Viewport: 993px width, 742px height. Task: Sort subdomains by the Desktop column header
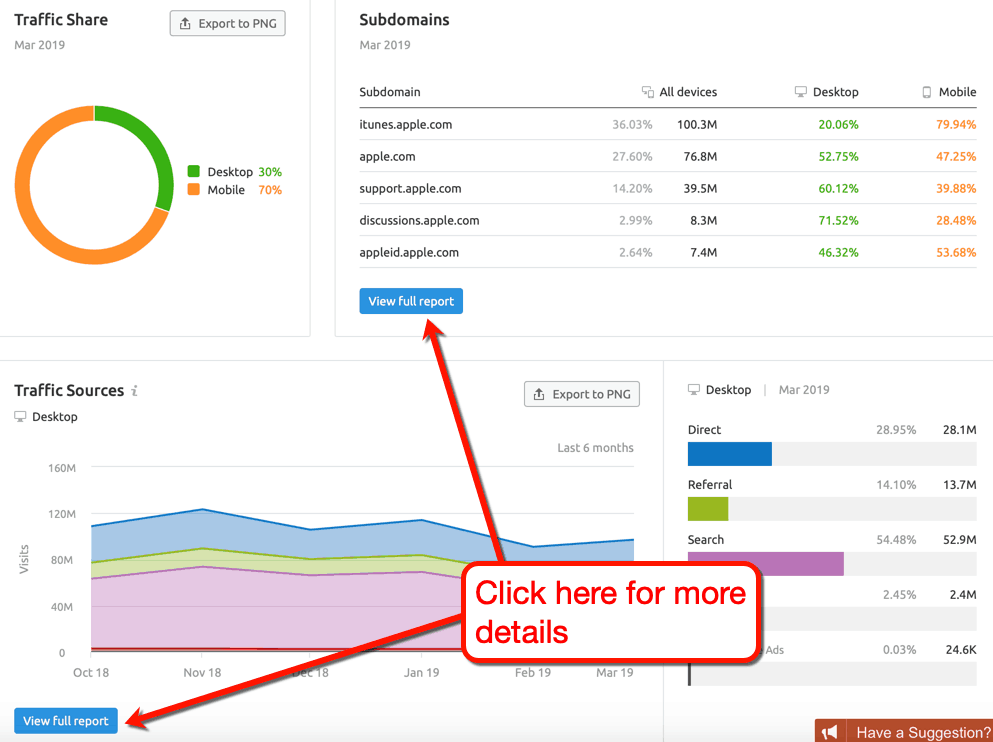click(835, 91)
